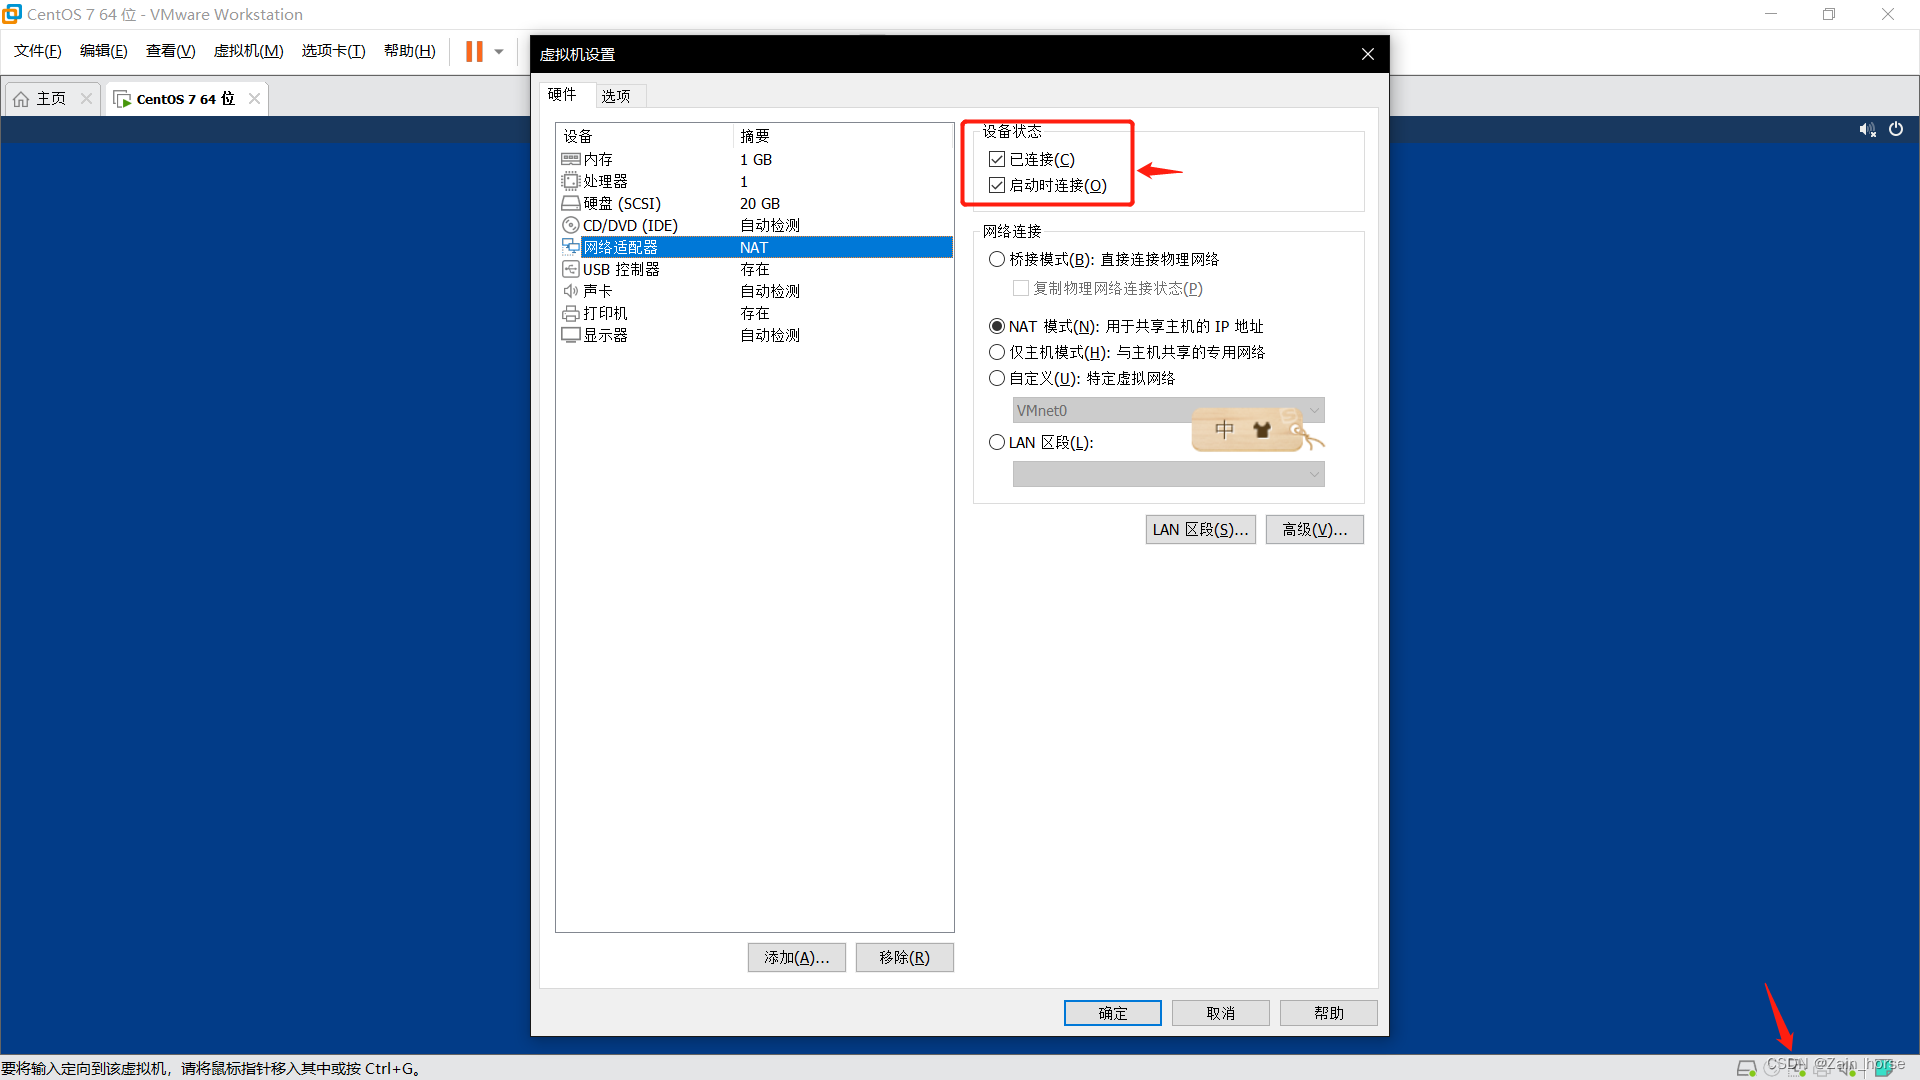Click the printer status bar icon
Image resolution: width=1920 pixels, height=1080 pixels.
coord(1822,1068)
